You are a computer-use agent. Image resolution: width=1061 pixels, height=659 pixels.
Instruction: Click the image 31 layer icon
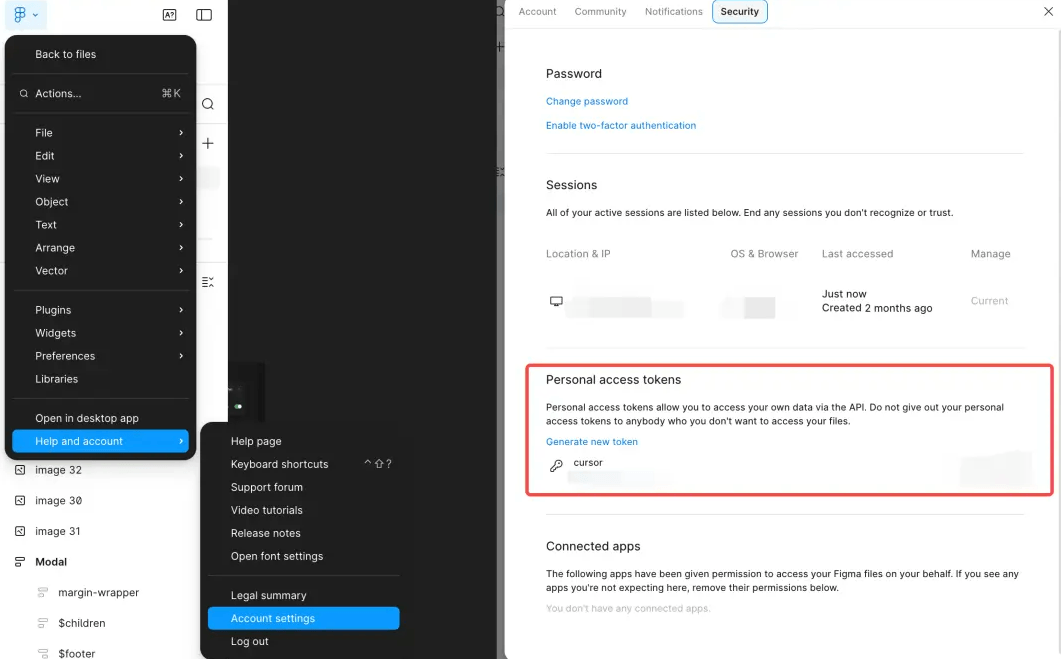point(20,531)
